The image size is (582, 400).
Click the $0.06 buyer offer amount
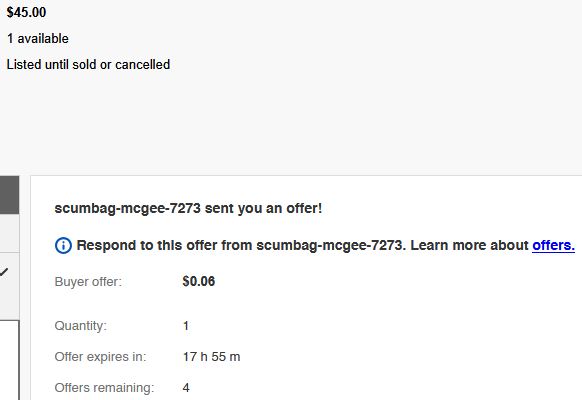199,281
